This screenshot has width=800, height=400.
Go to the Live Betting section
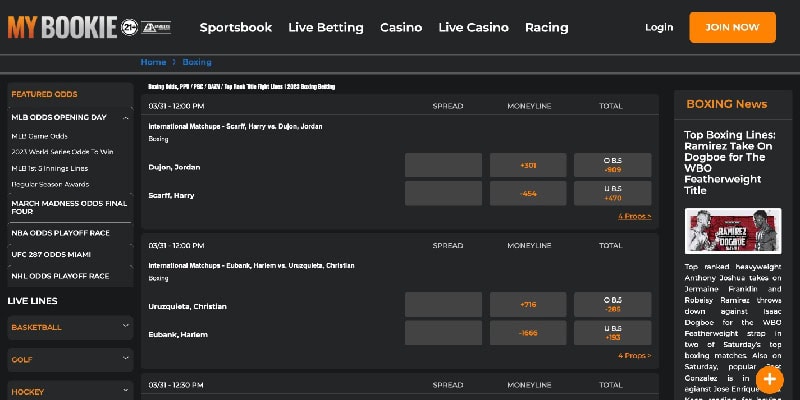point(326,28)
